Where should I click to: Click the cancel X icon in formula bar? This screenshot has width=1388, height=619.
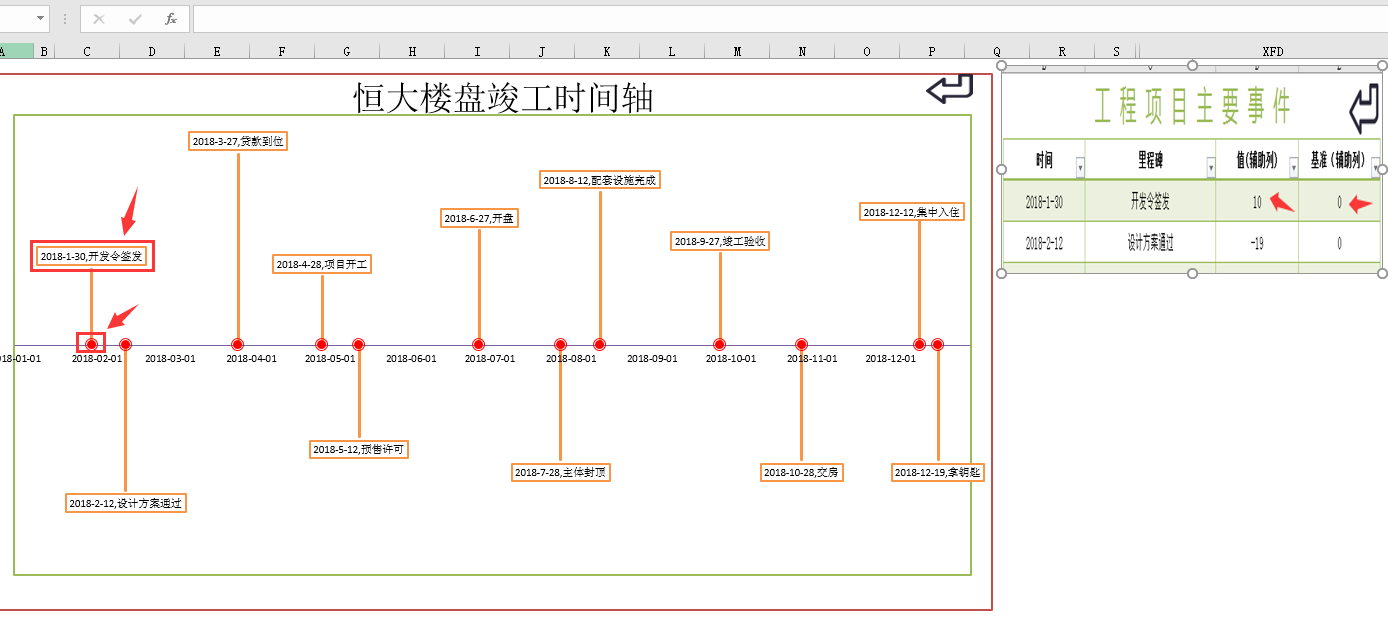99,19
